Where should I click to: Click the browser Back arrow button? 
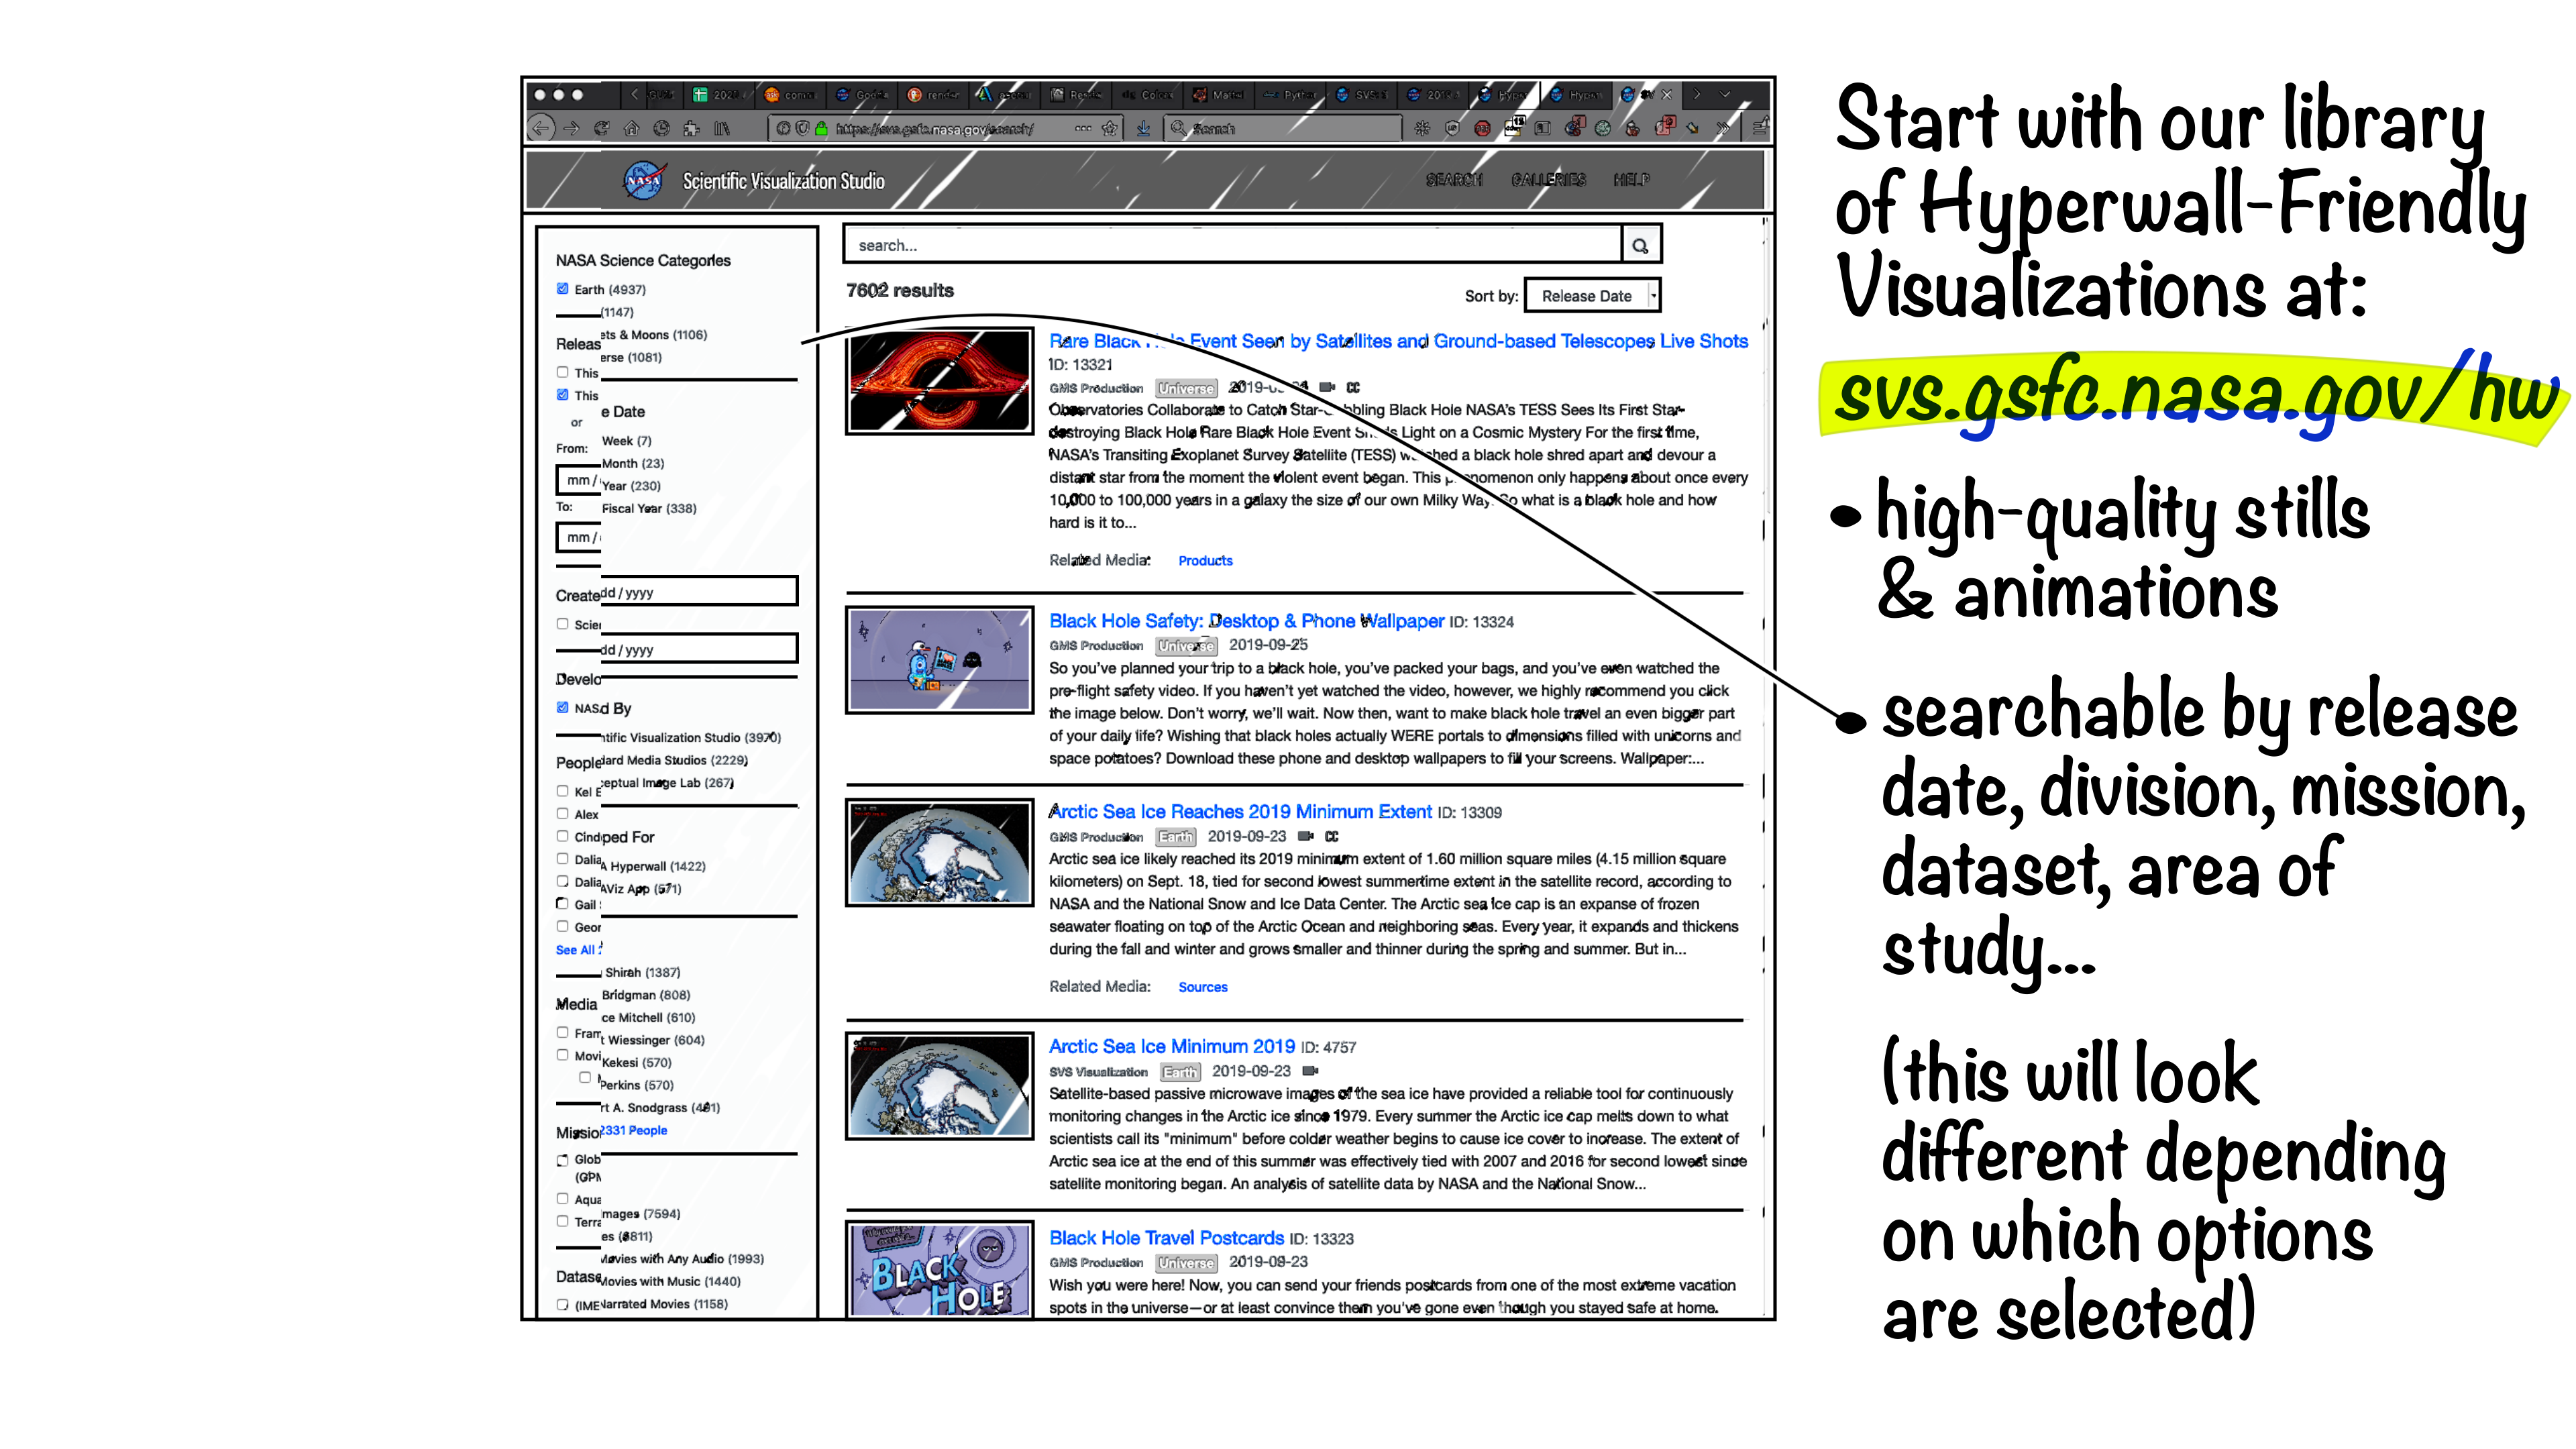point(541,128)
